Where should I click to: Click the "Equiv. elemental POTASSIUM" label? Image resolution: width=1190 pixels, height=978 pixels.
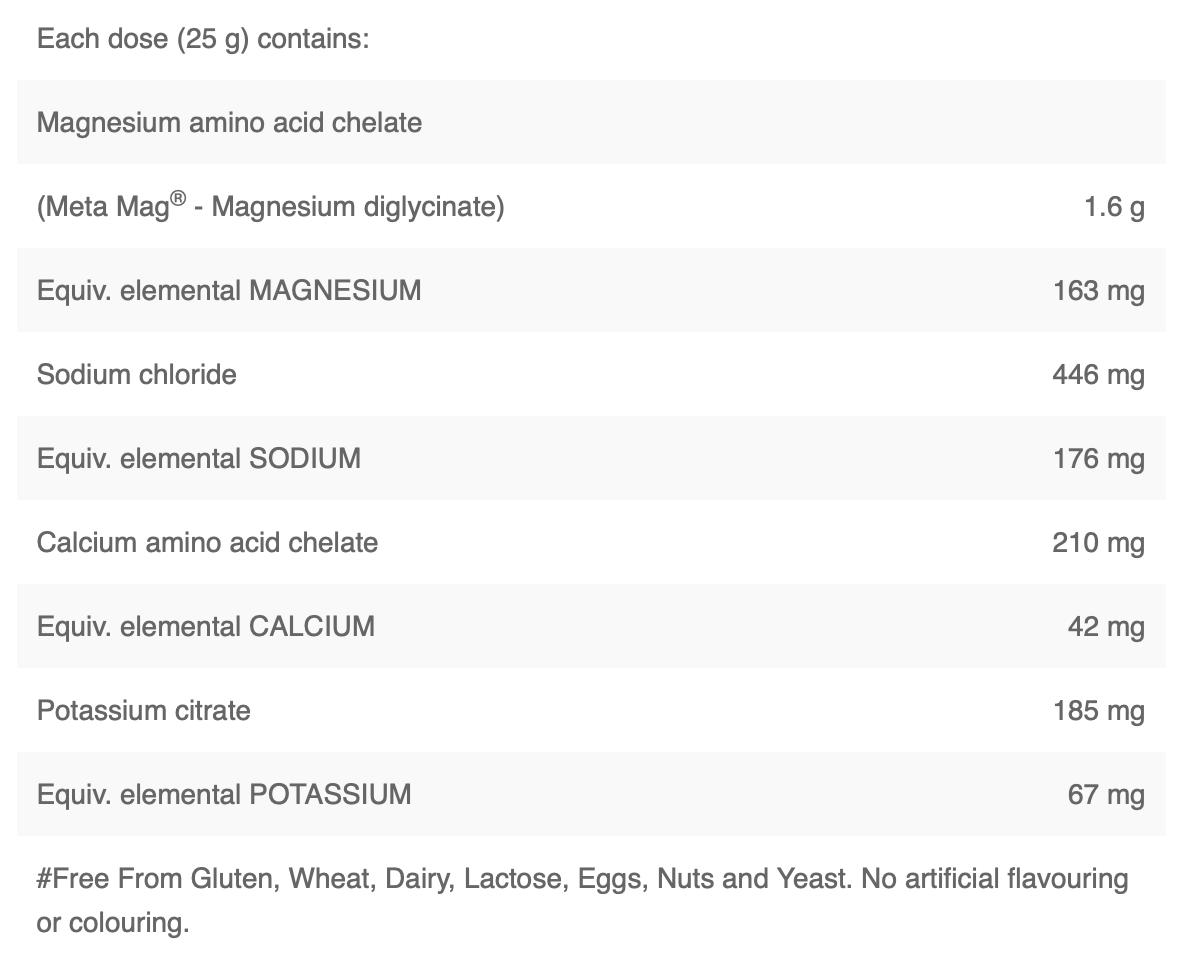tap(224, 795)
